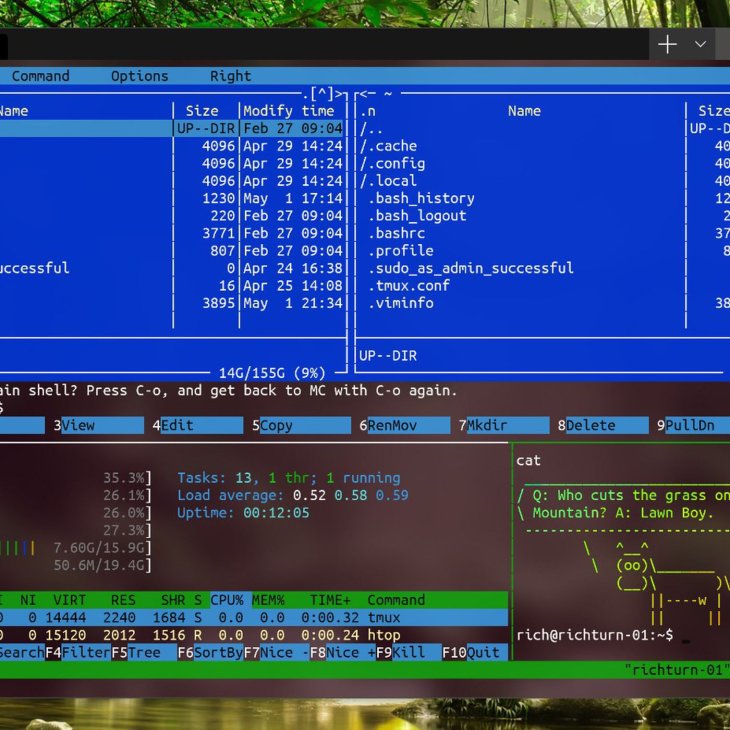This screenshot has width=730, height=730.
Task: Click the Load average text in htop
Action: point(293,495)
